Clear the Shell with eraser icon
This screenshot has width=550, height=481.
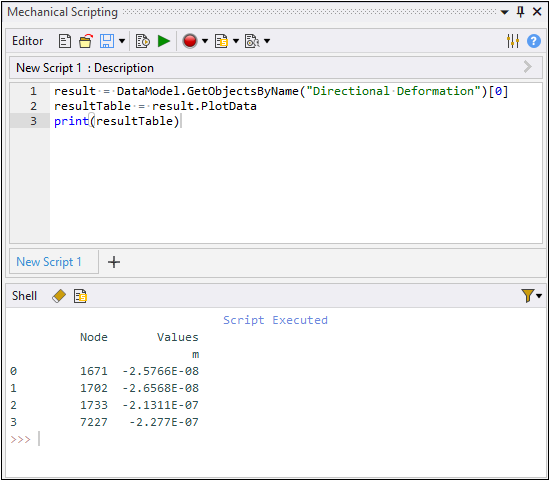click(59, 296)
